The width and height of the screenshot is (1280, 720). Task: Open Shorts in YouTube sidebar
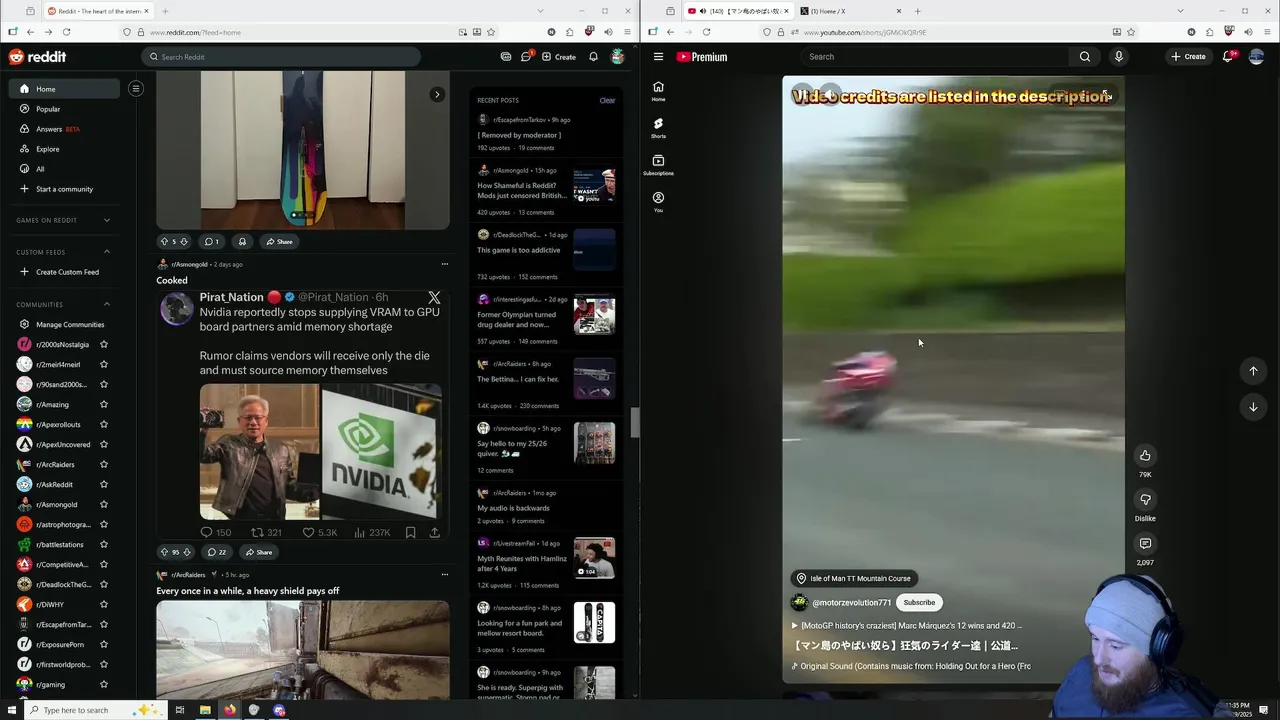[658, 128]
